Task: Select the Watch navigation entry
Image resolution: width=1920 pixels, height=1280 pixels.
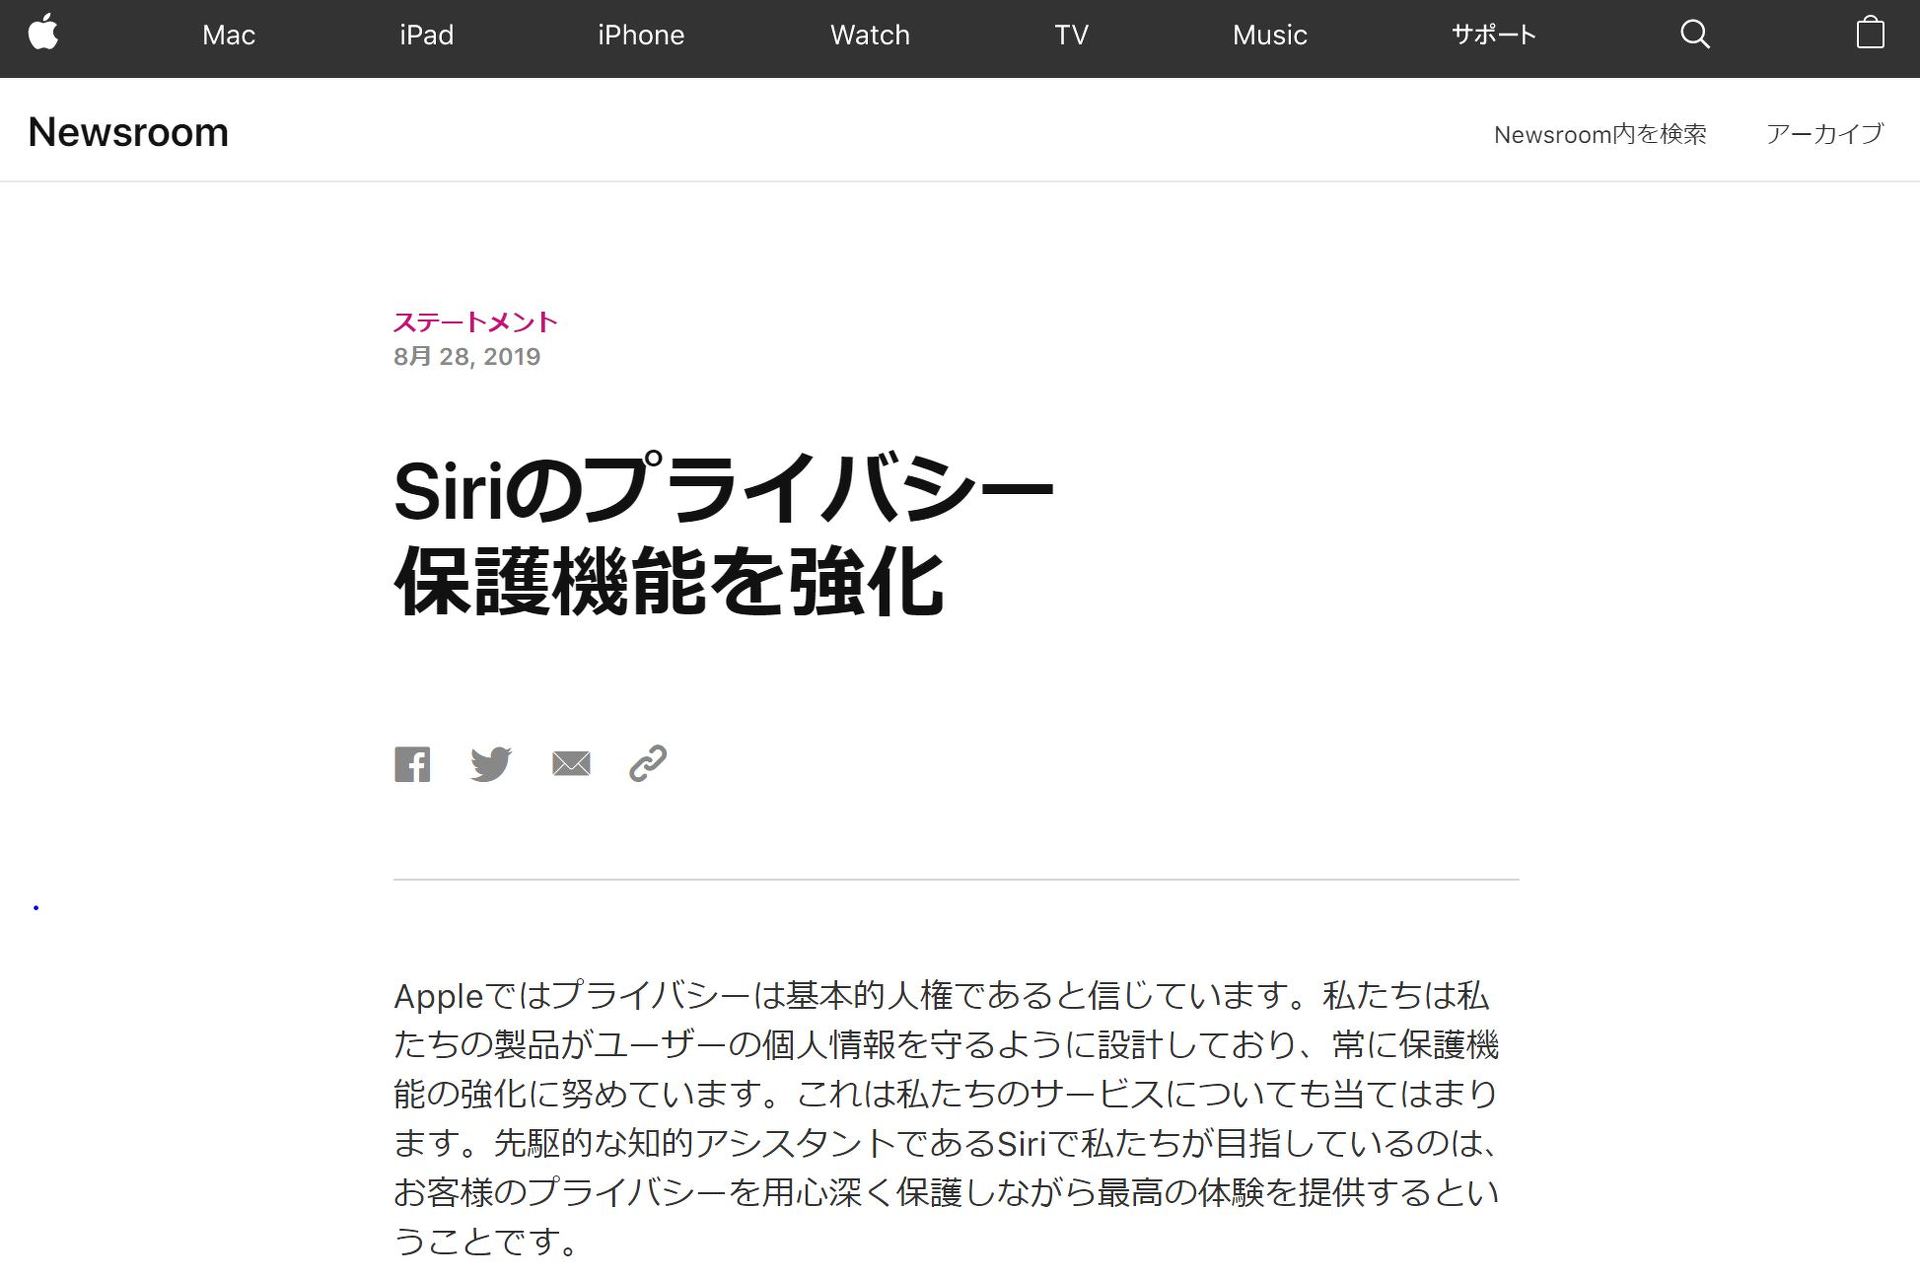Action: point(868,34)
